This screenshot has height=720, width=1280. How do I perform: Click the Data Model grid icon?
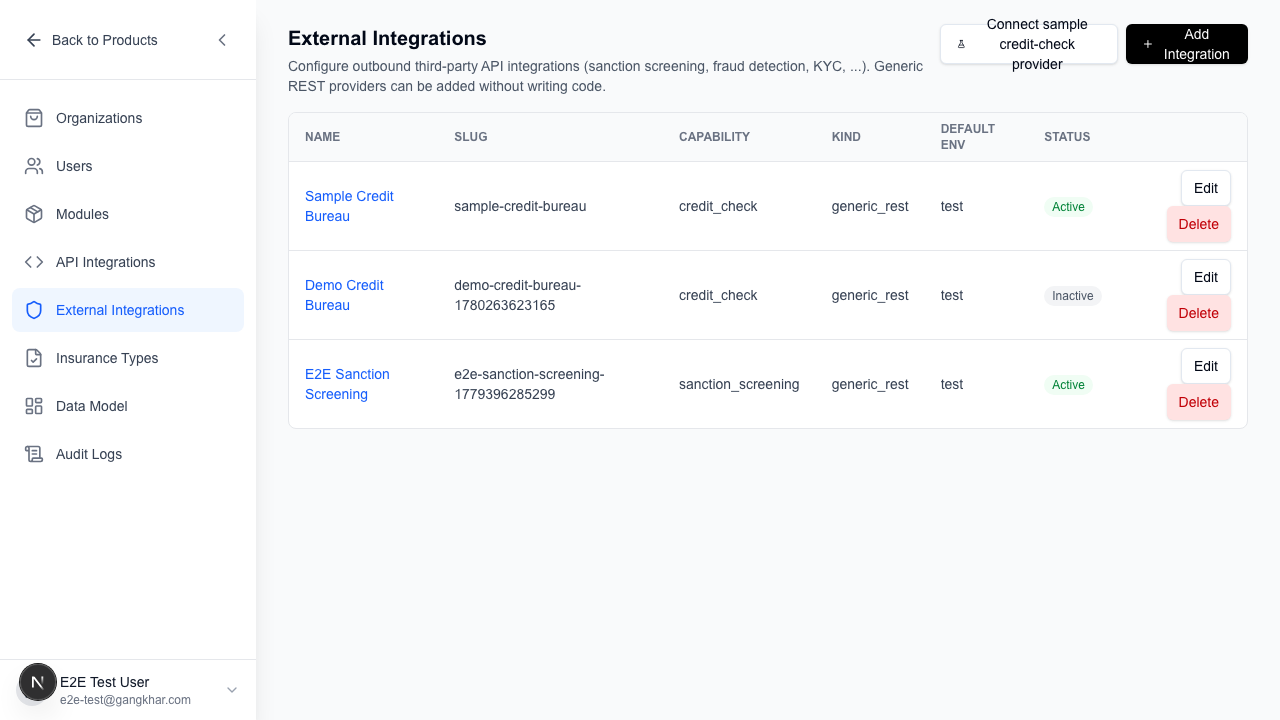(34, 406)
